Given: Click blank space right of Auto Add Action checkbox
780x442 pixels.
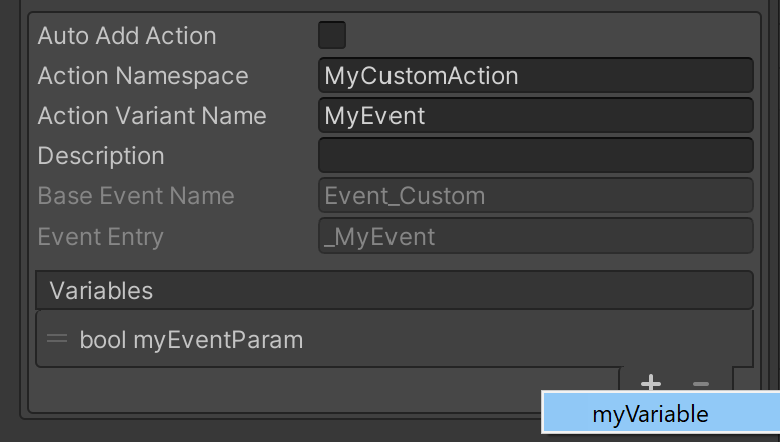Looking at the screenshot, I should coord(547,35).
